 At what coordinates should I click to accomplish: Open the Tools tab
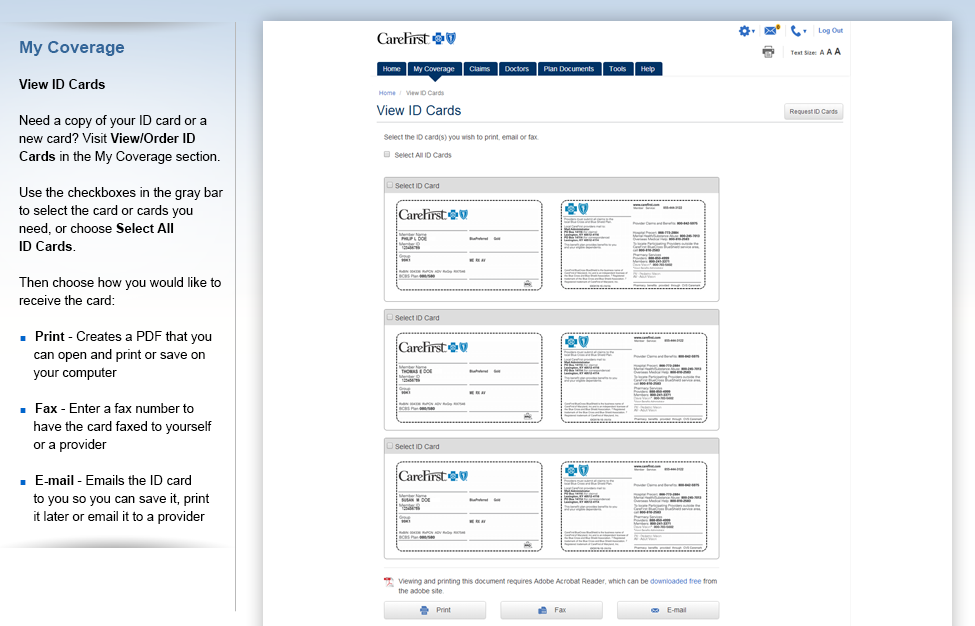click(x=617, y=69)
